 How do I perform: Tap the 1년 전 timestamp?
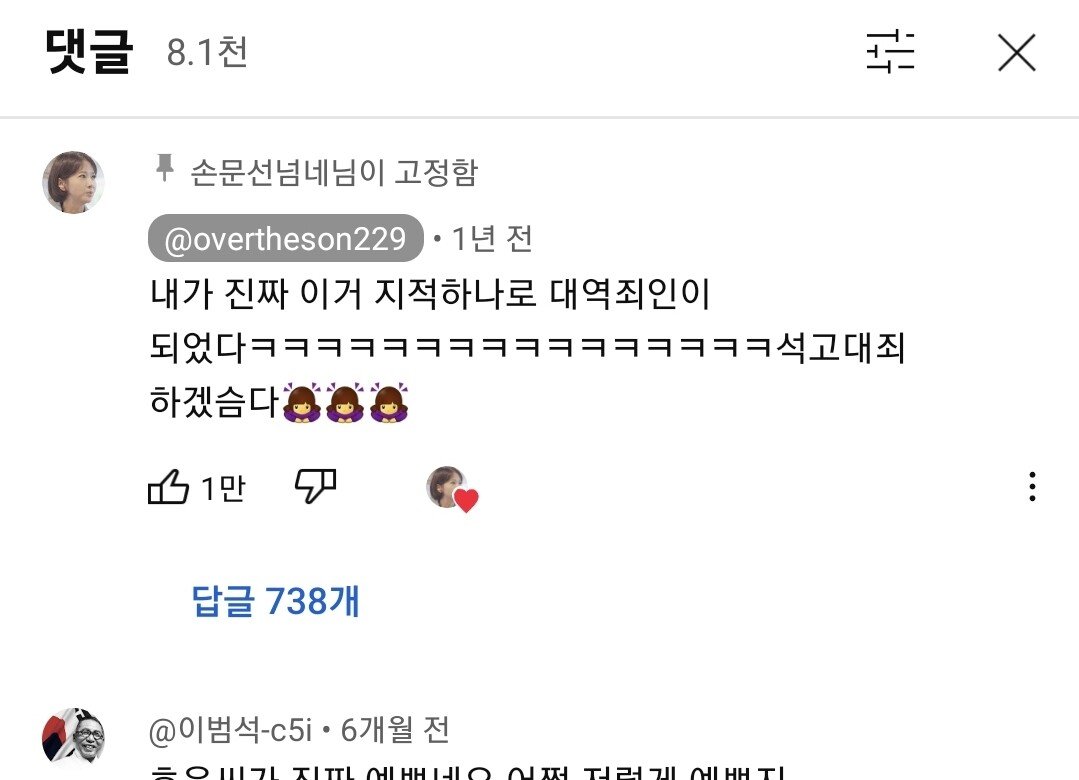[x=491, y=239]
